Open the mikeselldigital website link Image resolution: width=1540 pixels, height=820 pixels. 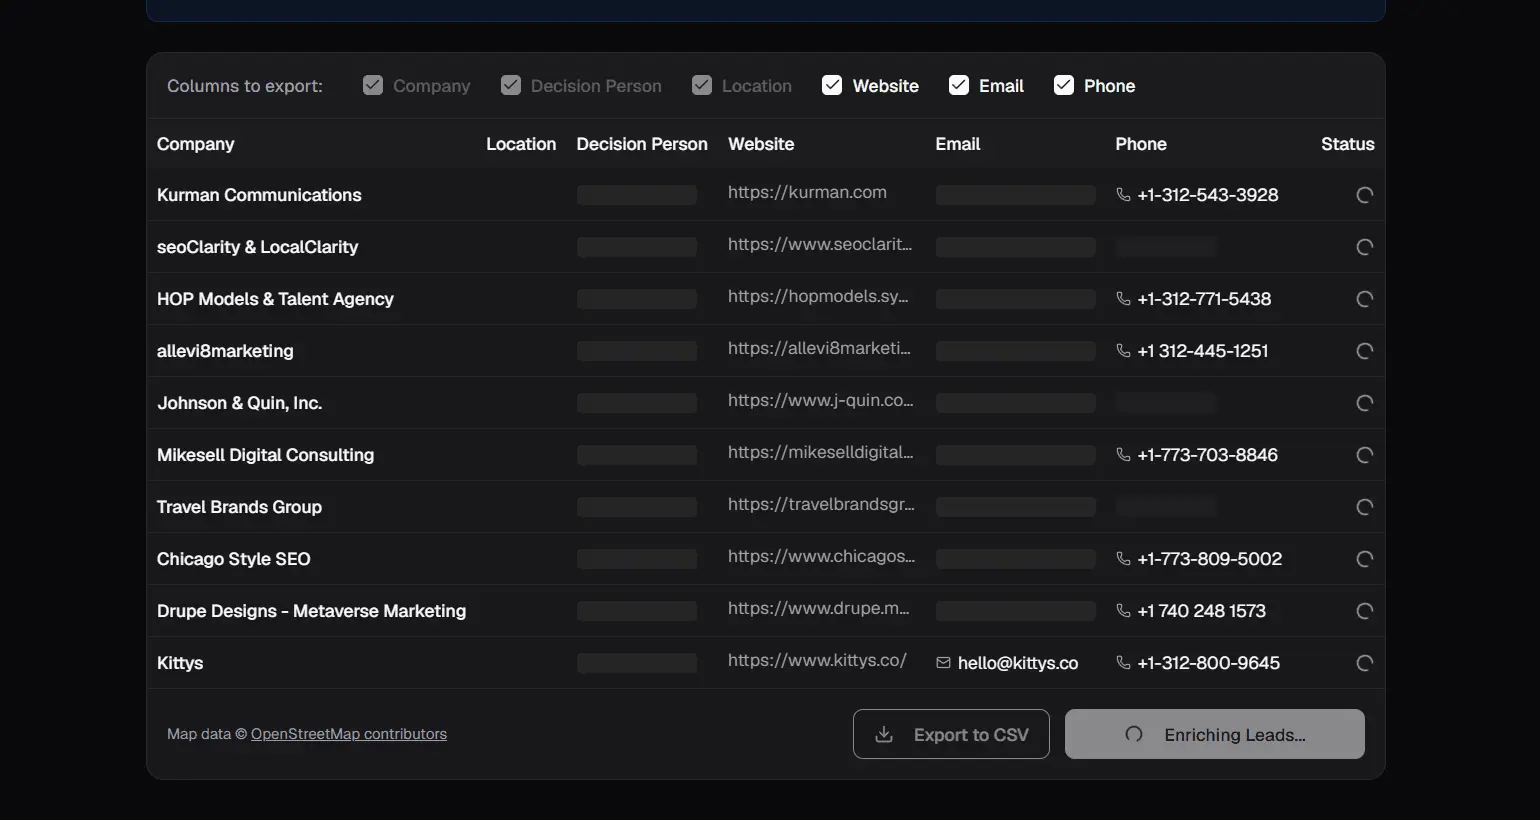tap(821, 452)
